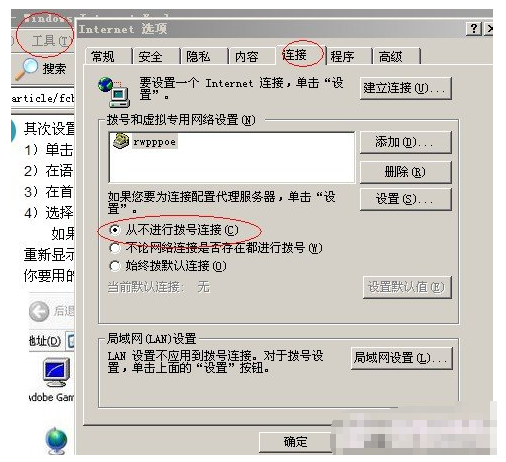This screenshot has height=462, width=506.
Task: Open the Adobe Gamma monitor icon
Action: point(57,372)
